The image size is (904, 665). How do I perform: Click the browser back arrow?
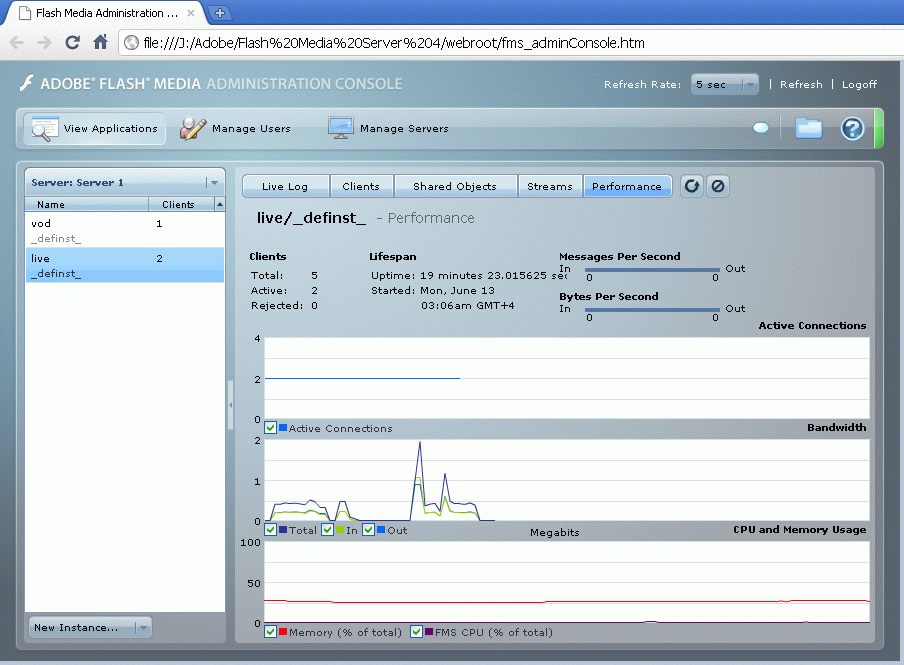(17, 43)
